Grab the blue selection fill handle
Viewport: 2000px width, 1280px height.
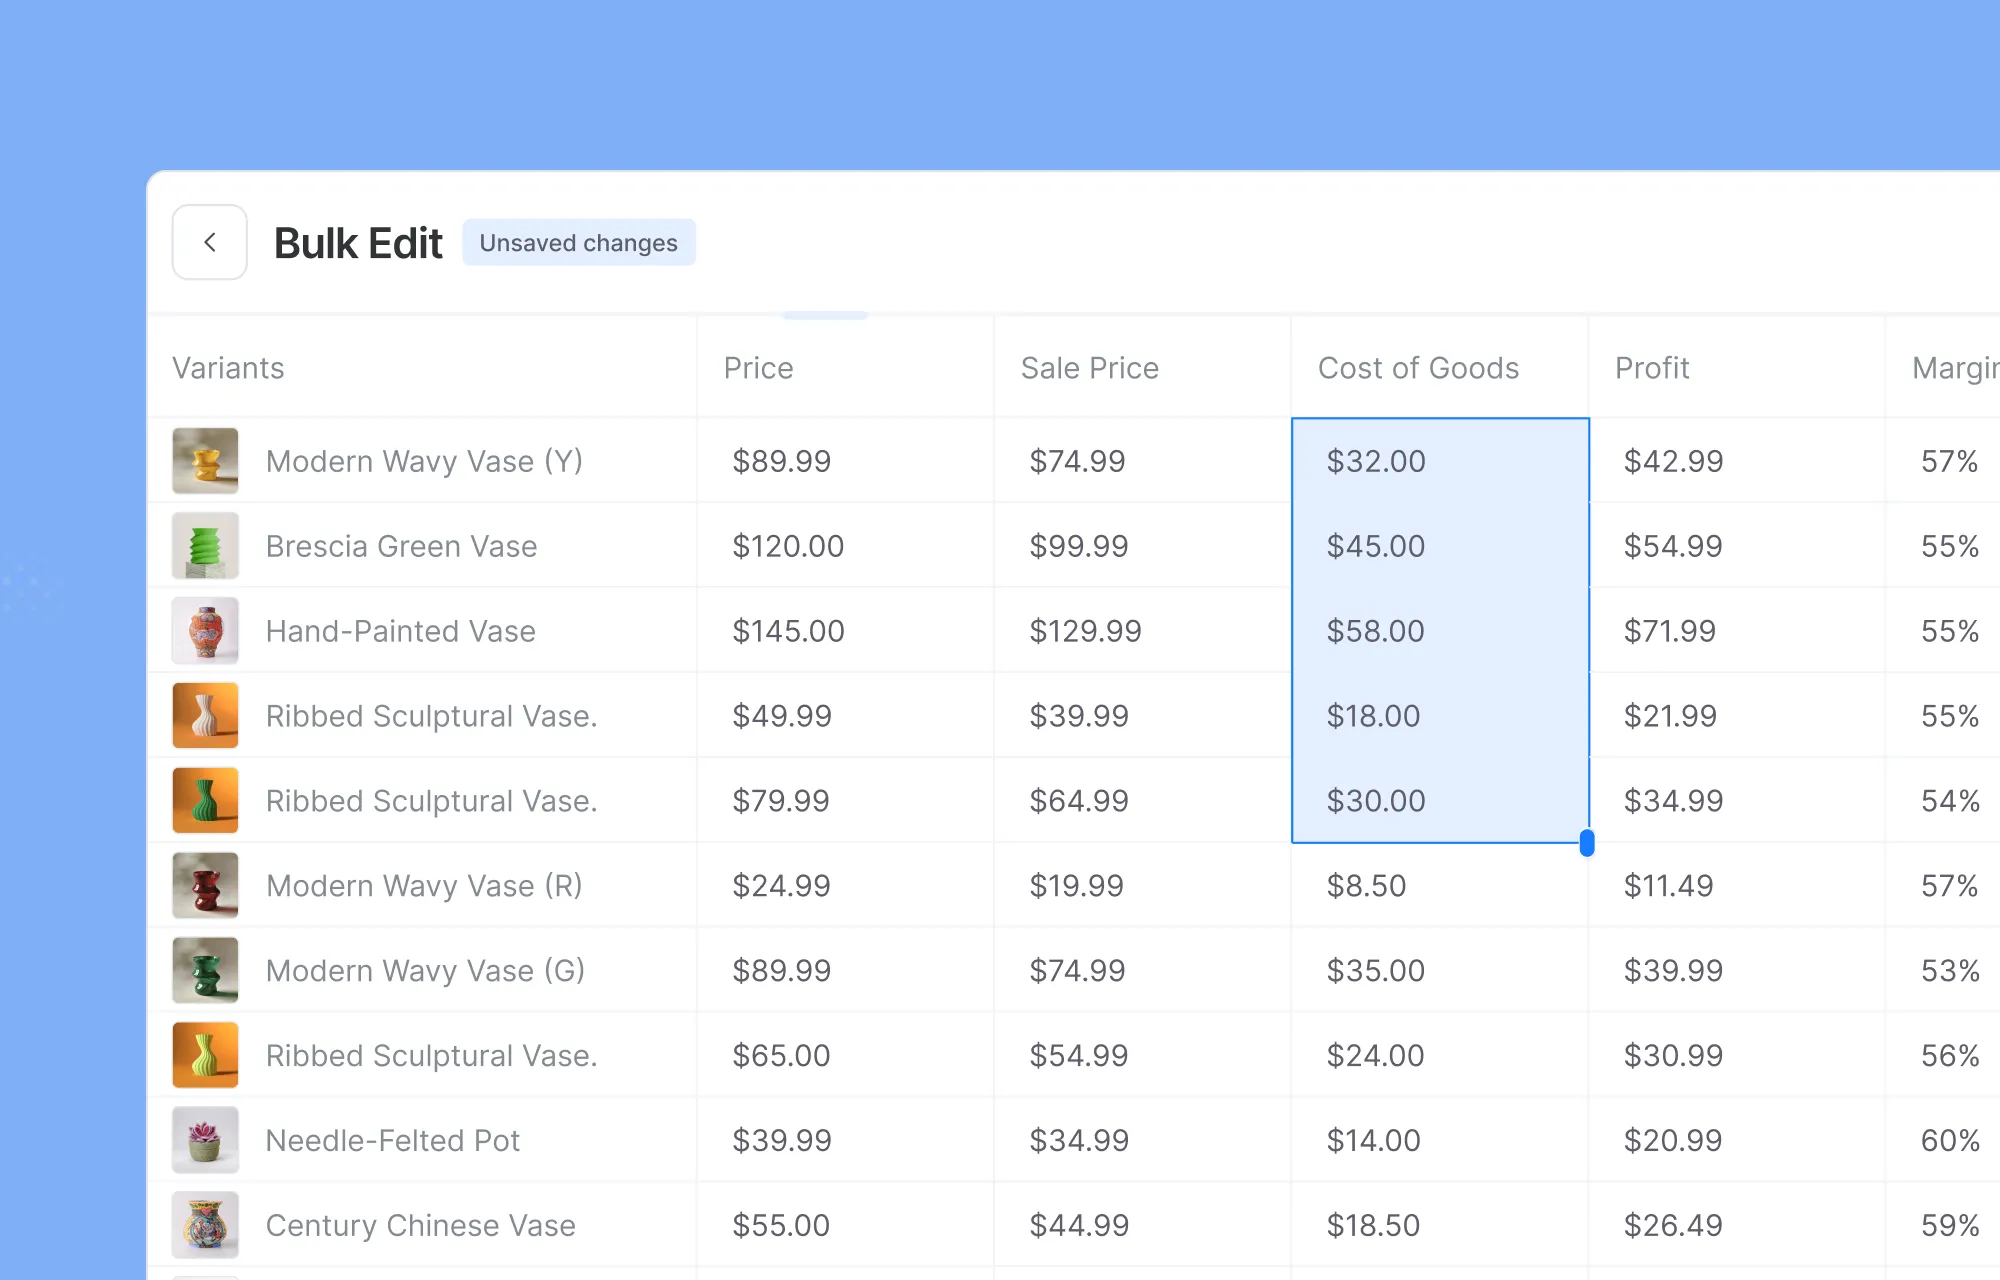click(1587, 843)
